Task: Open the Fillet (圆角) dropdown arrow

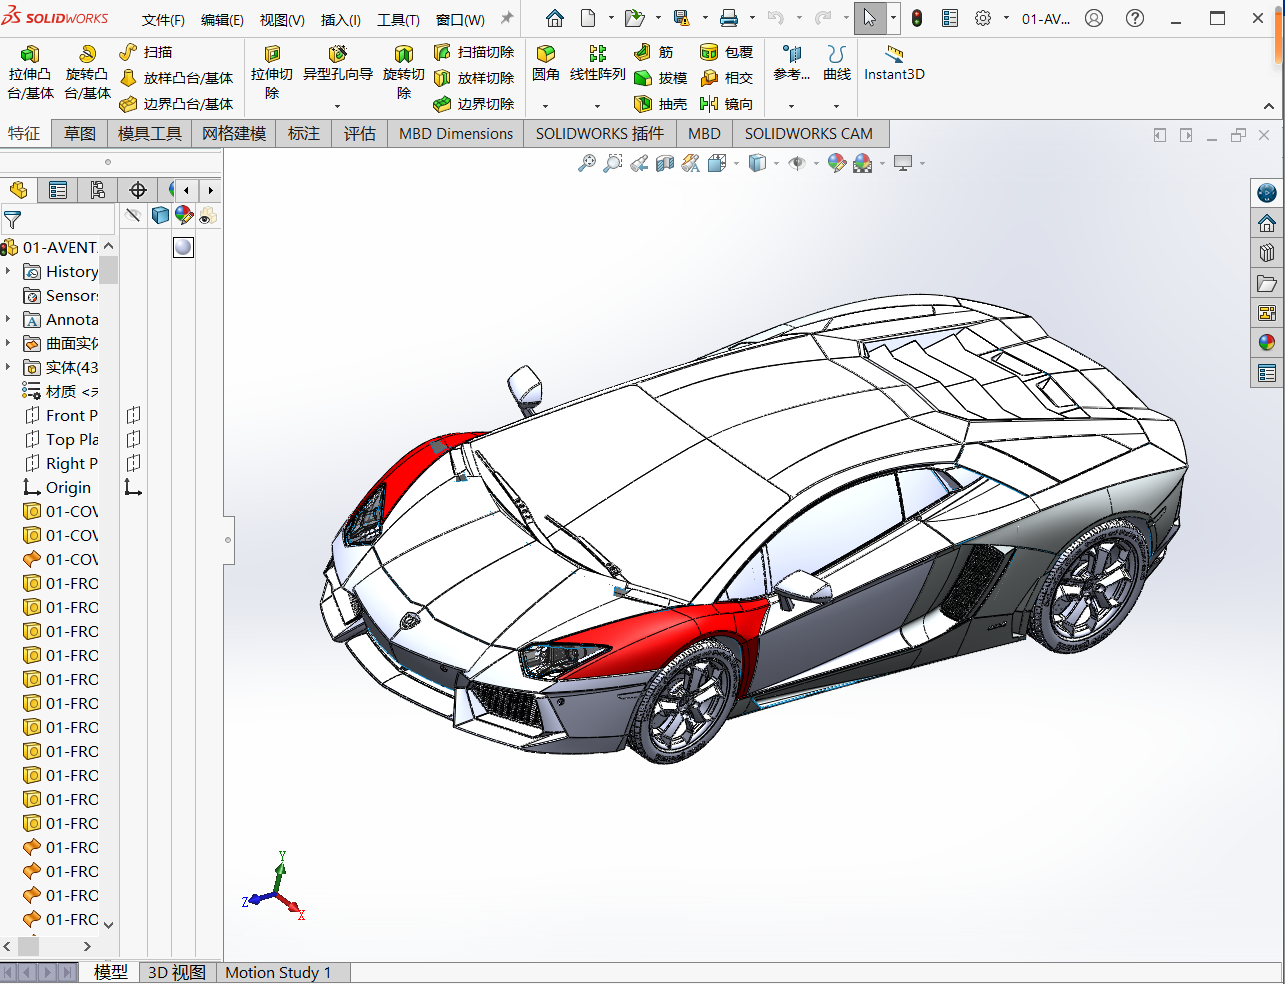Action: click(546, 106)
